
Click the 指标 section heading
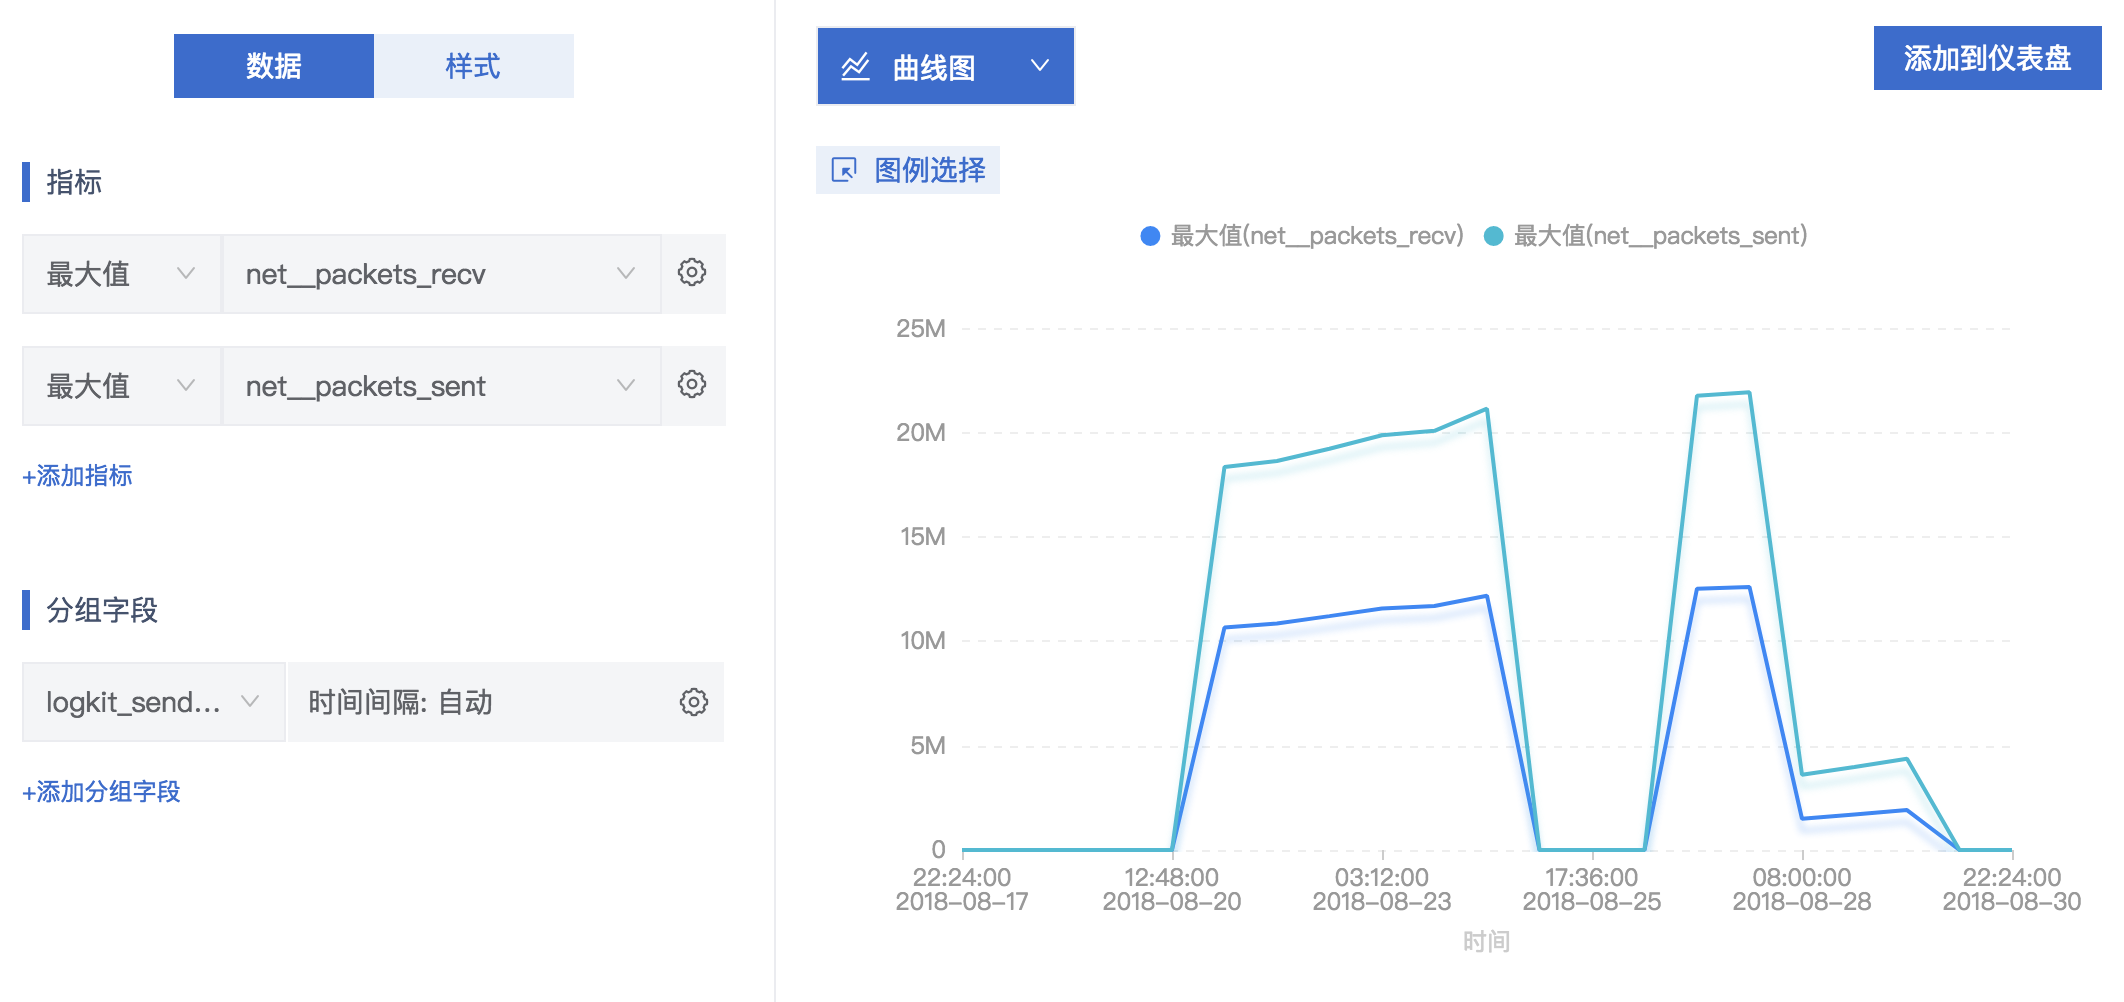[x=74, y=182]
